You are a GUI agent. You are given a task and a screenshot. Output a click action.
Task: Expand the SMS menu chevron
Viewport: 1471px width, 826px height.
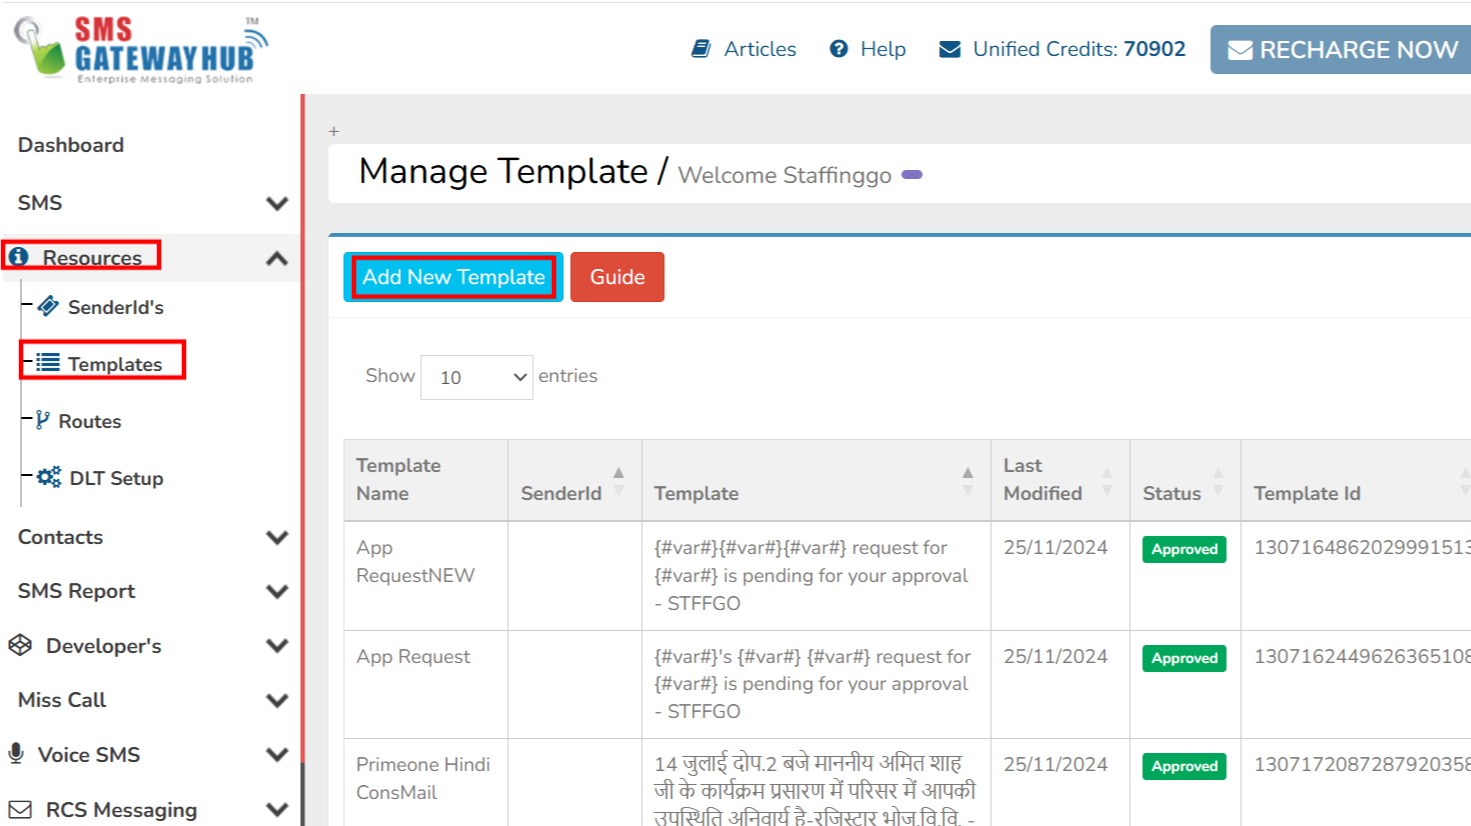tap(277, 203)
